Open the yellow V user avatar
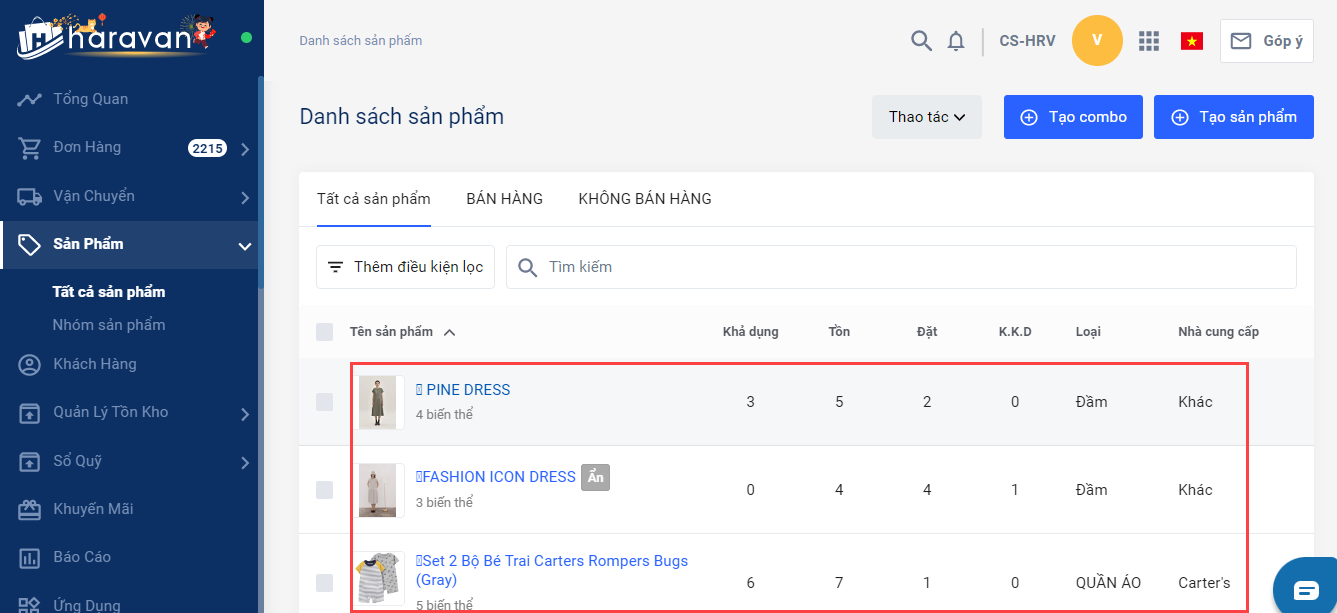 pos(1097,41)
